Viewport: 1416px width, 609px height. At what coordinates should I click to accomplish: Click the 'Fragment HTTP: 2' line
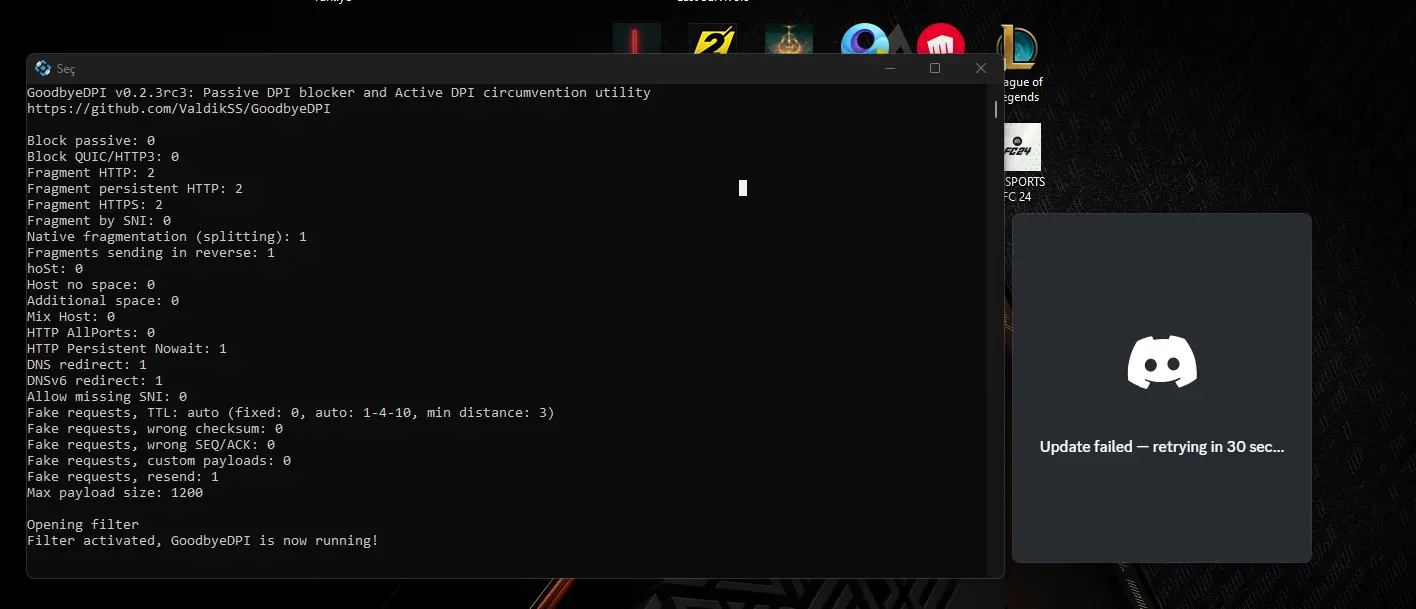point(91,173)
